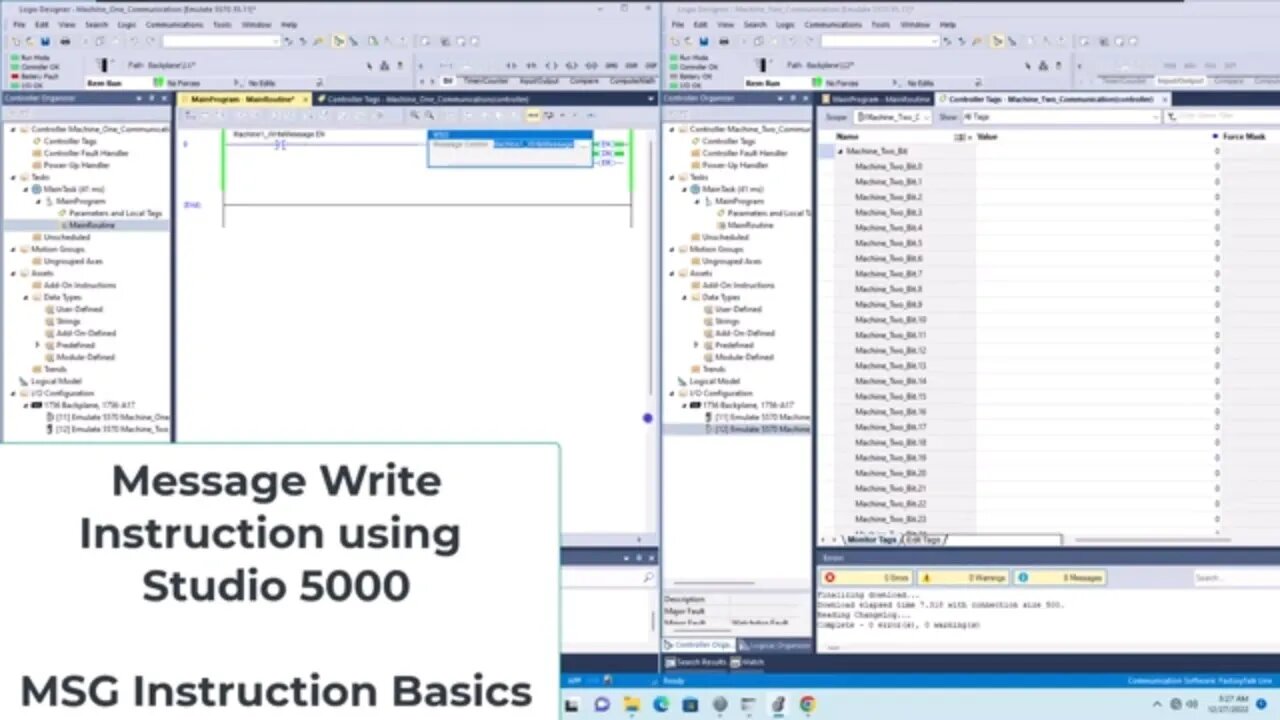Open Watch tab at bottom of Machine Two
This screenshot has width=1280, height=720.
click(747, 662)
